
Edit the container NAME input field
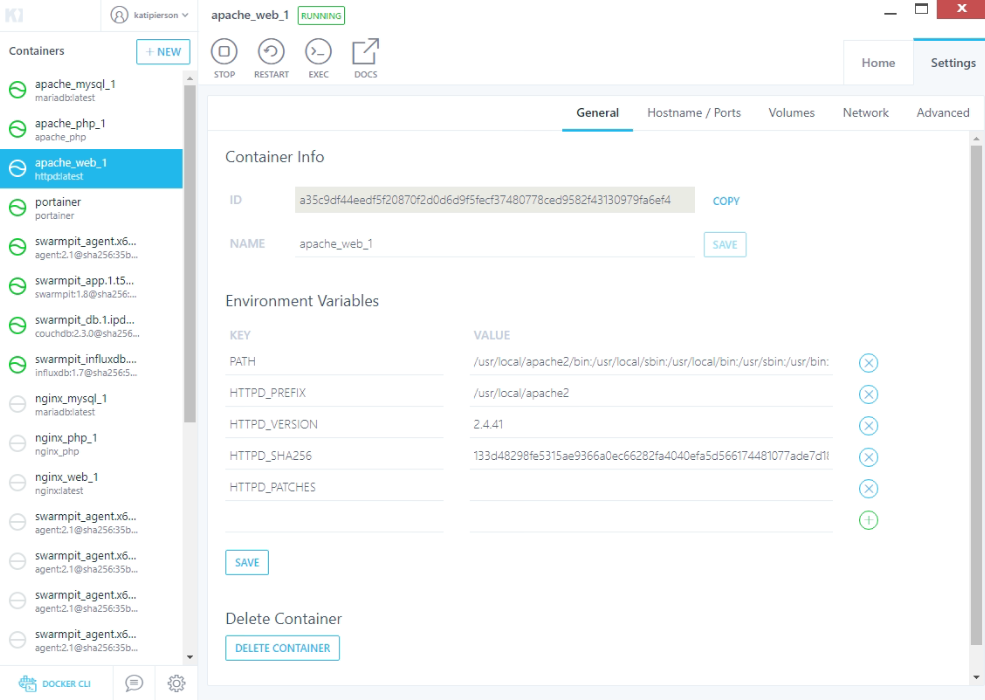point(495,244)
